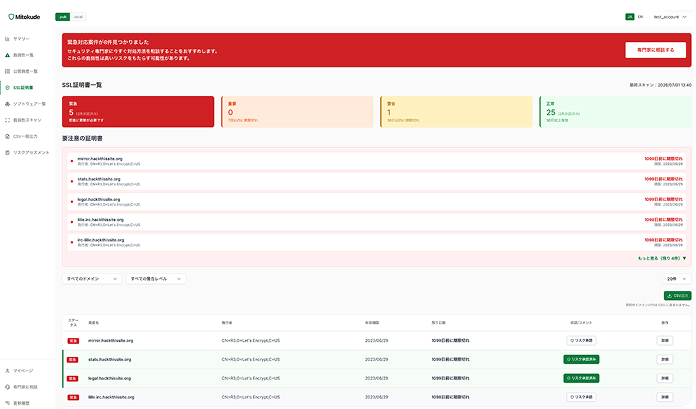Click the red 緊急 badge for legal.hackthissite.org
The image size is (696, 409).
click(x=73, y=378)
